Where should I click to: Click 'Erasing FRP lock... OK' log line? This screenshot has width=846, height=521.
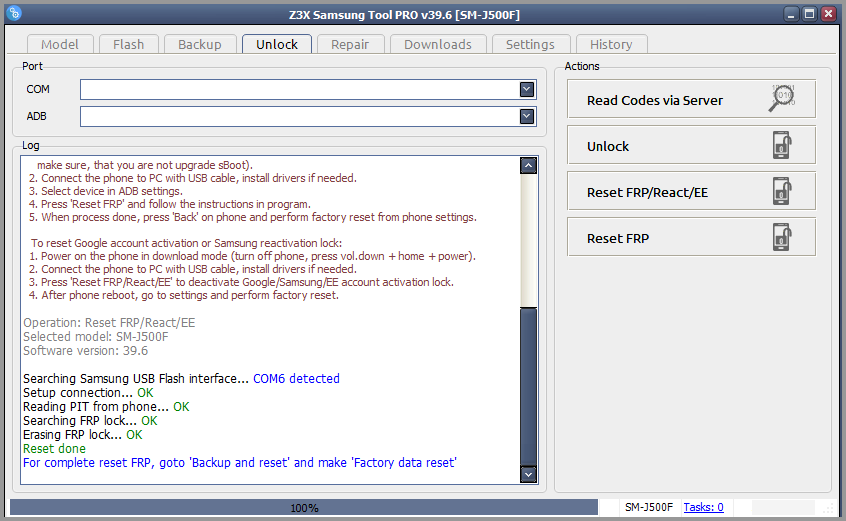click(83, 435)
